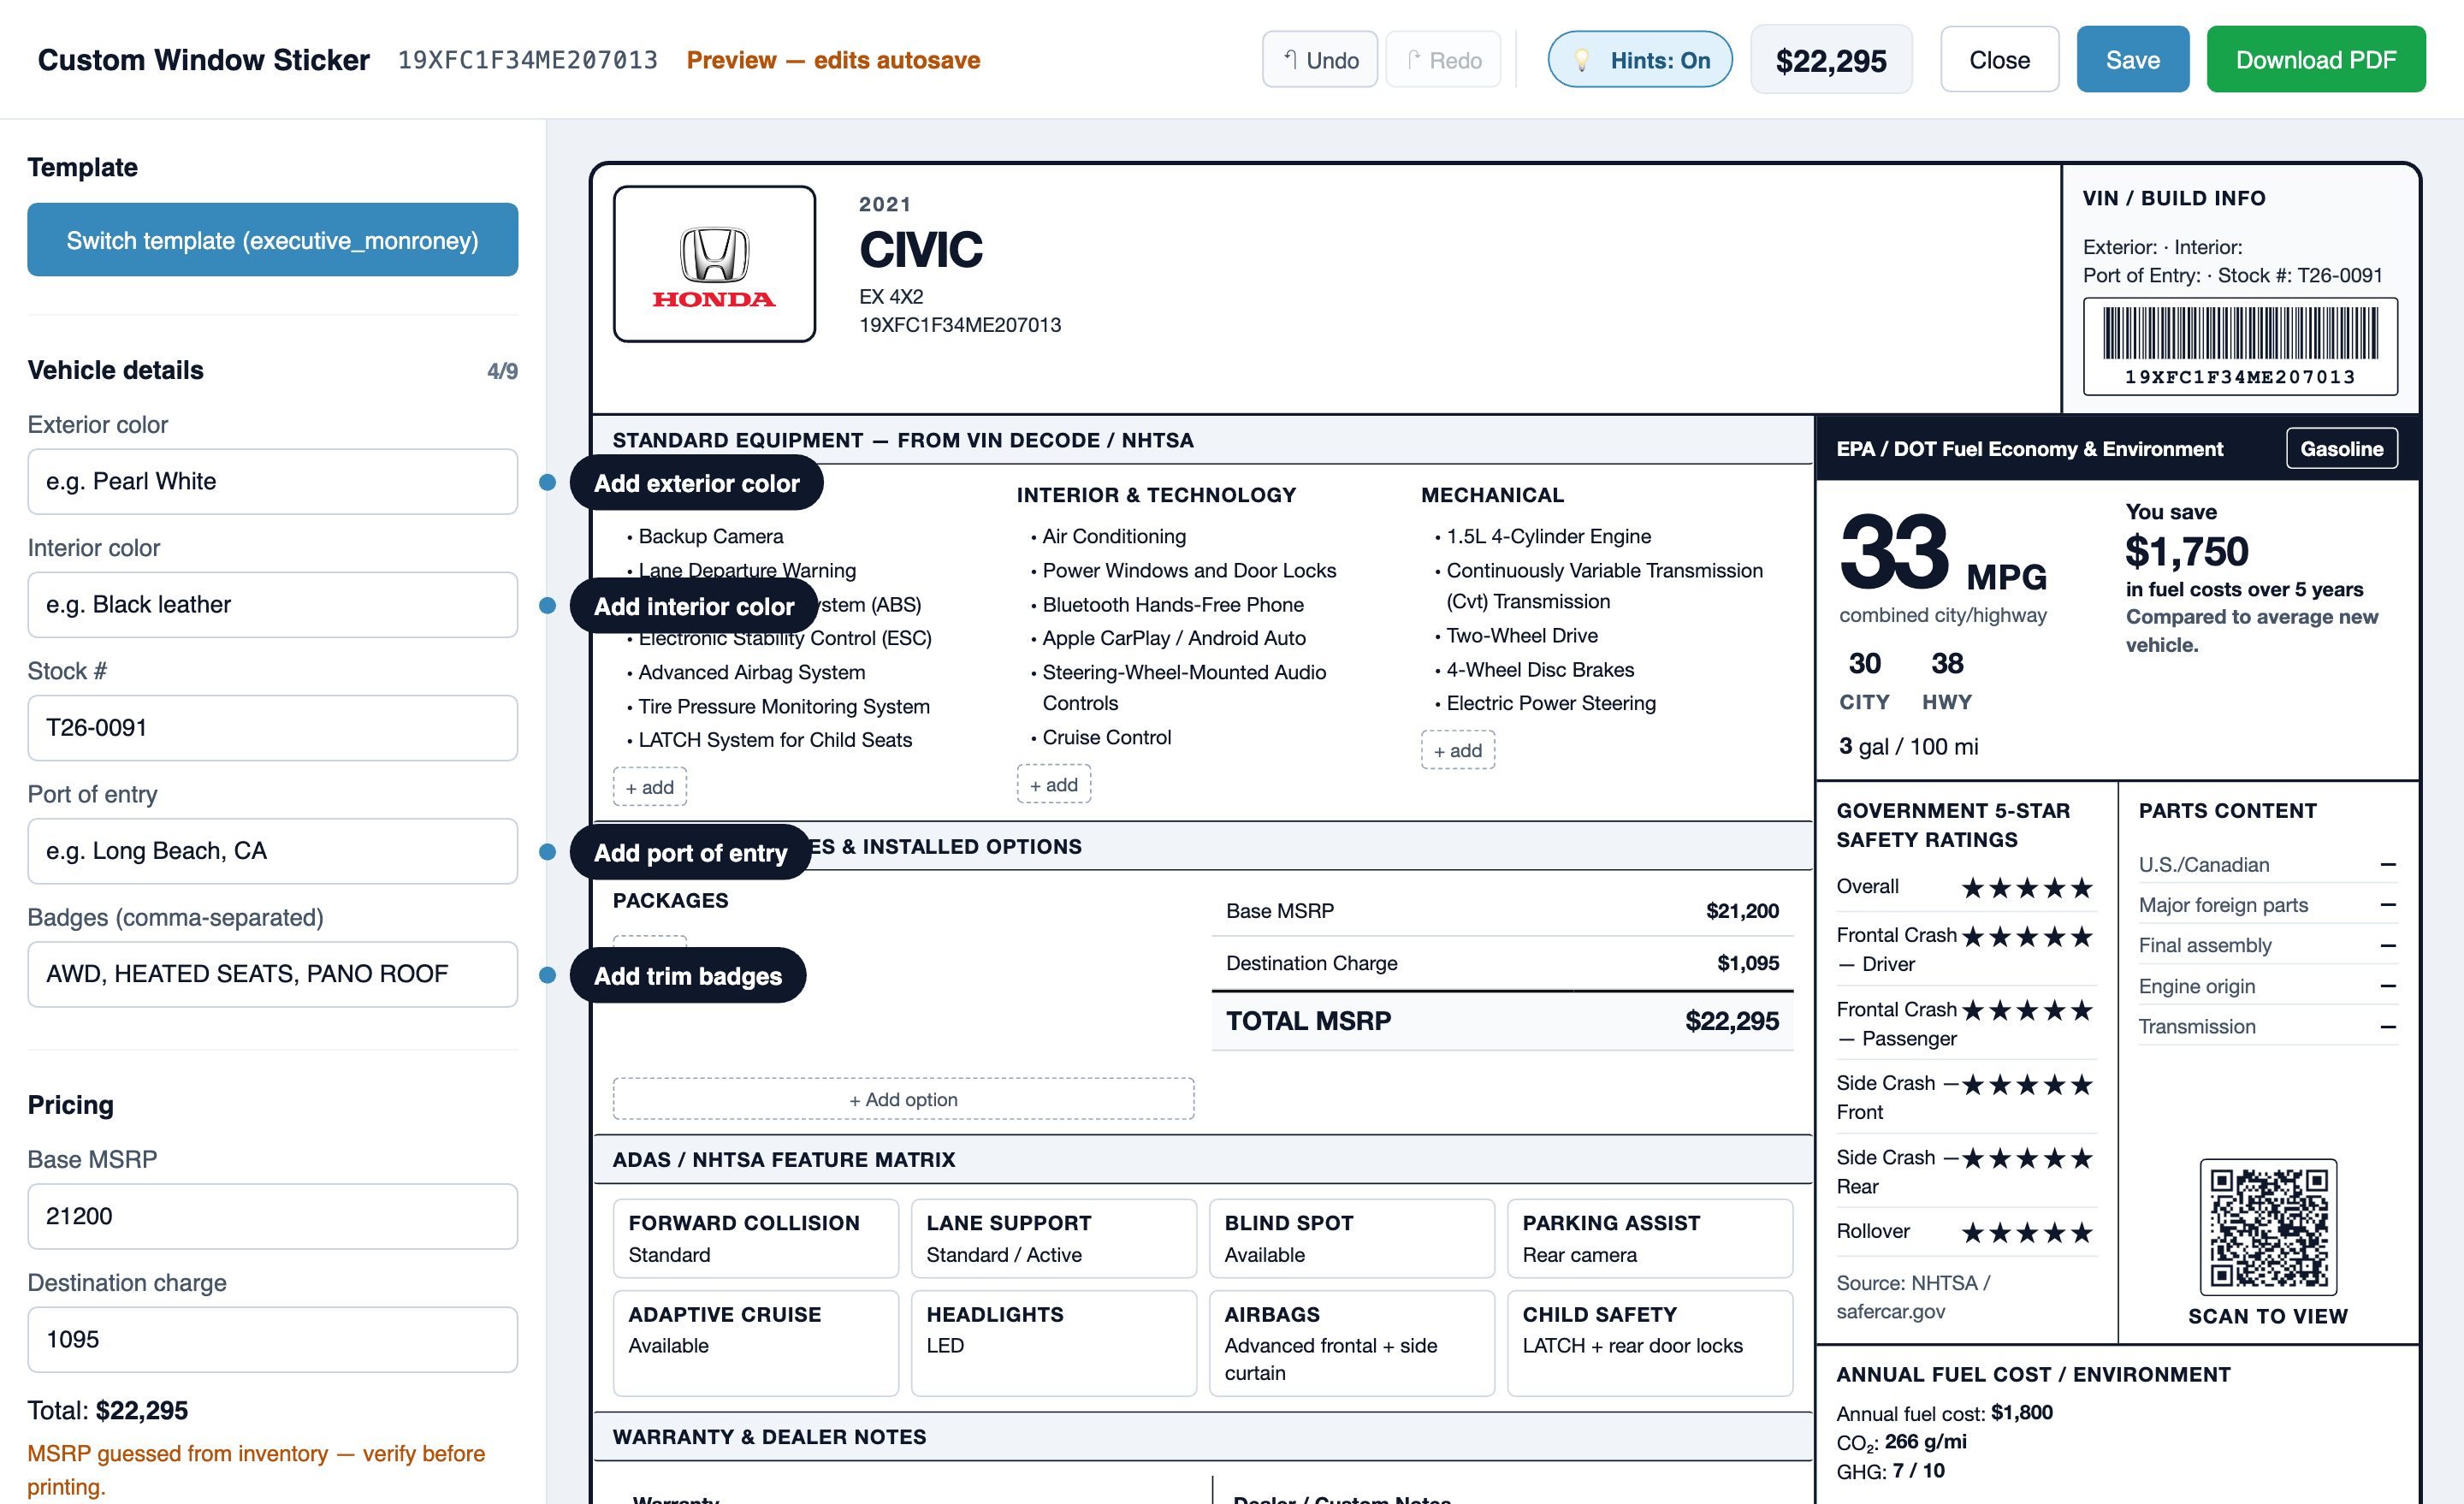The image size is (2464, 1504).
Task: Click the U.S./Canadian parts content row
Action: 2268,865
